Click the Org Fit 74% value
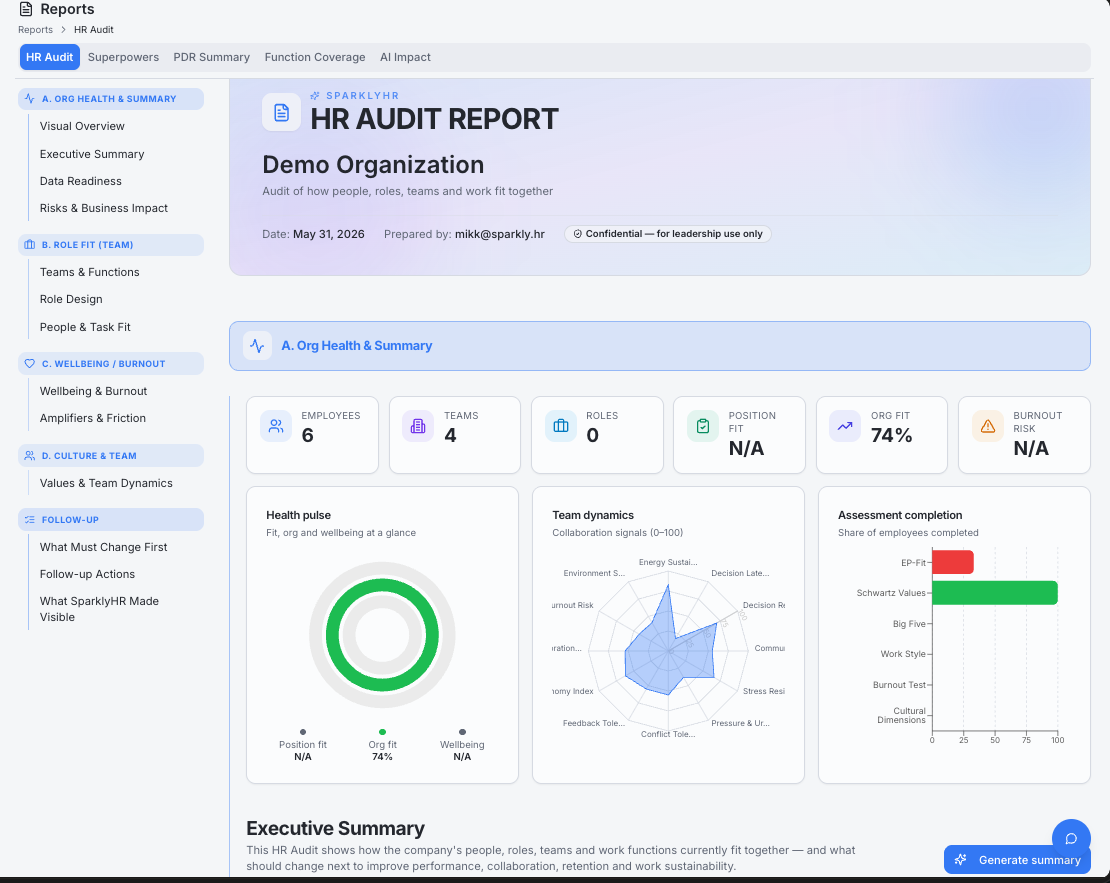Screen dimensions: 1110x883 [891, 435]
